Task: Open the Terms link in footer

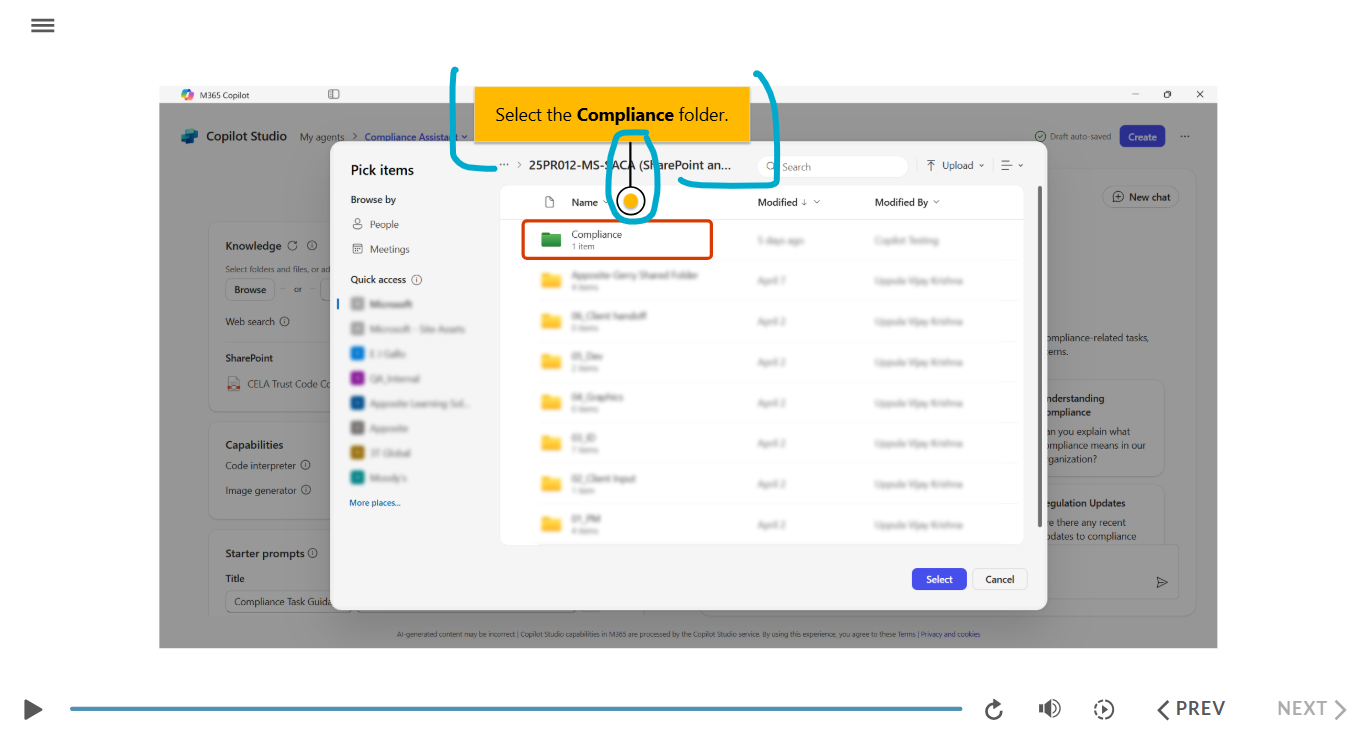Action: click(x=906, y=634)
